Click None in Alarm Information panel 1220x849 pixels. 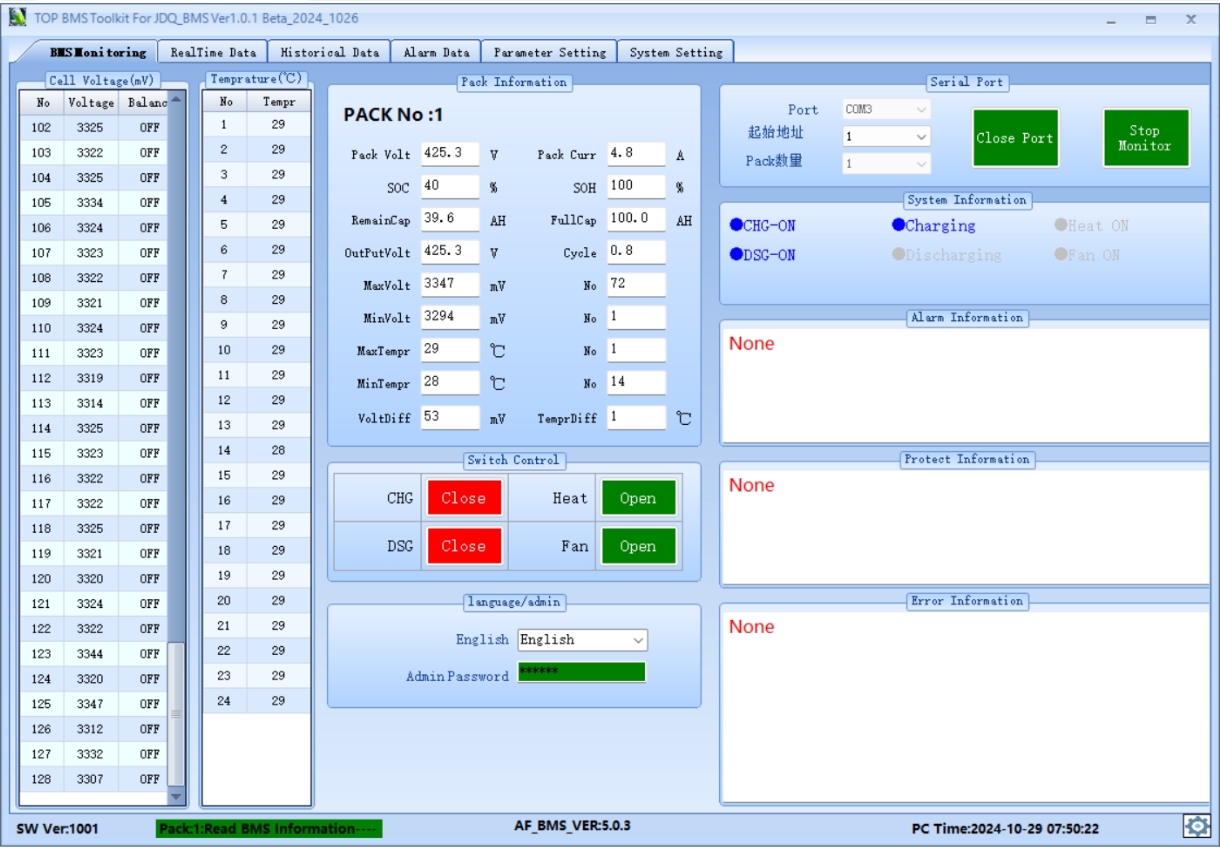coord(752,344)
